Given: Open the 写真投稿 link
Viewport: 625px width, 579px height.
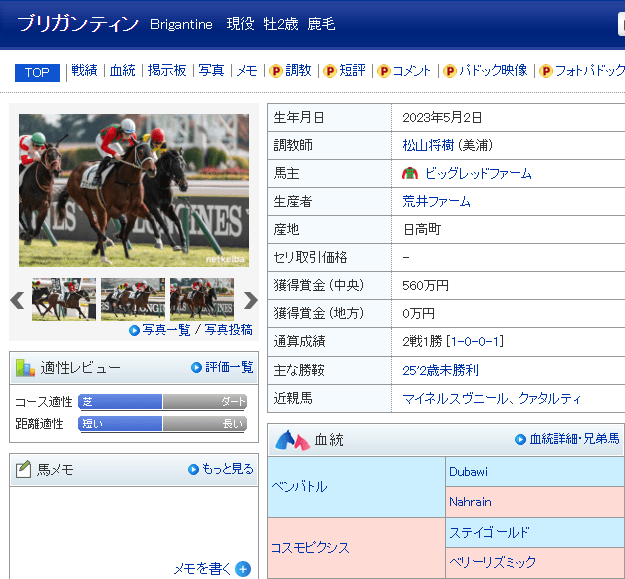Looking at the screenshot, I should pyautogui.click(x=228, y=330).
